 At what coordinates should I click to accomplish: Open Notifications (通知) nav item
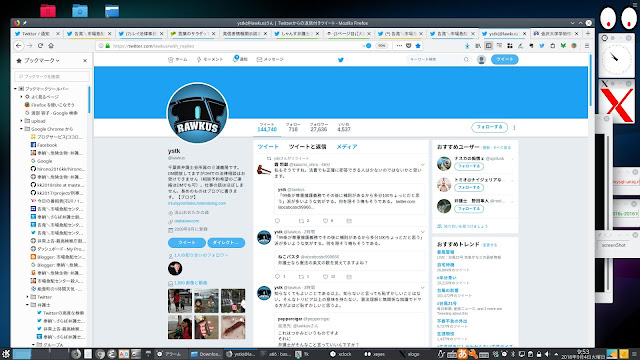(x=240, y=59)
